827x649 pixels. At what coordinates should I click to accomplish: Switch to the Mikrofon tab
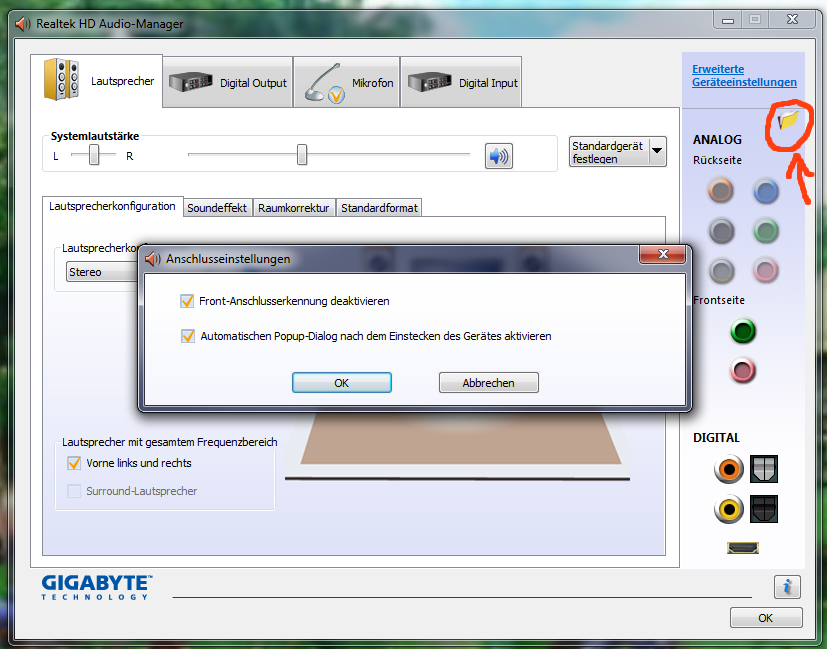(347, 82)
